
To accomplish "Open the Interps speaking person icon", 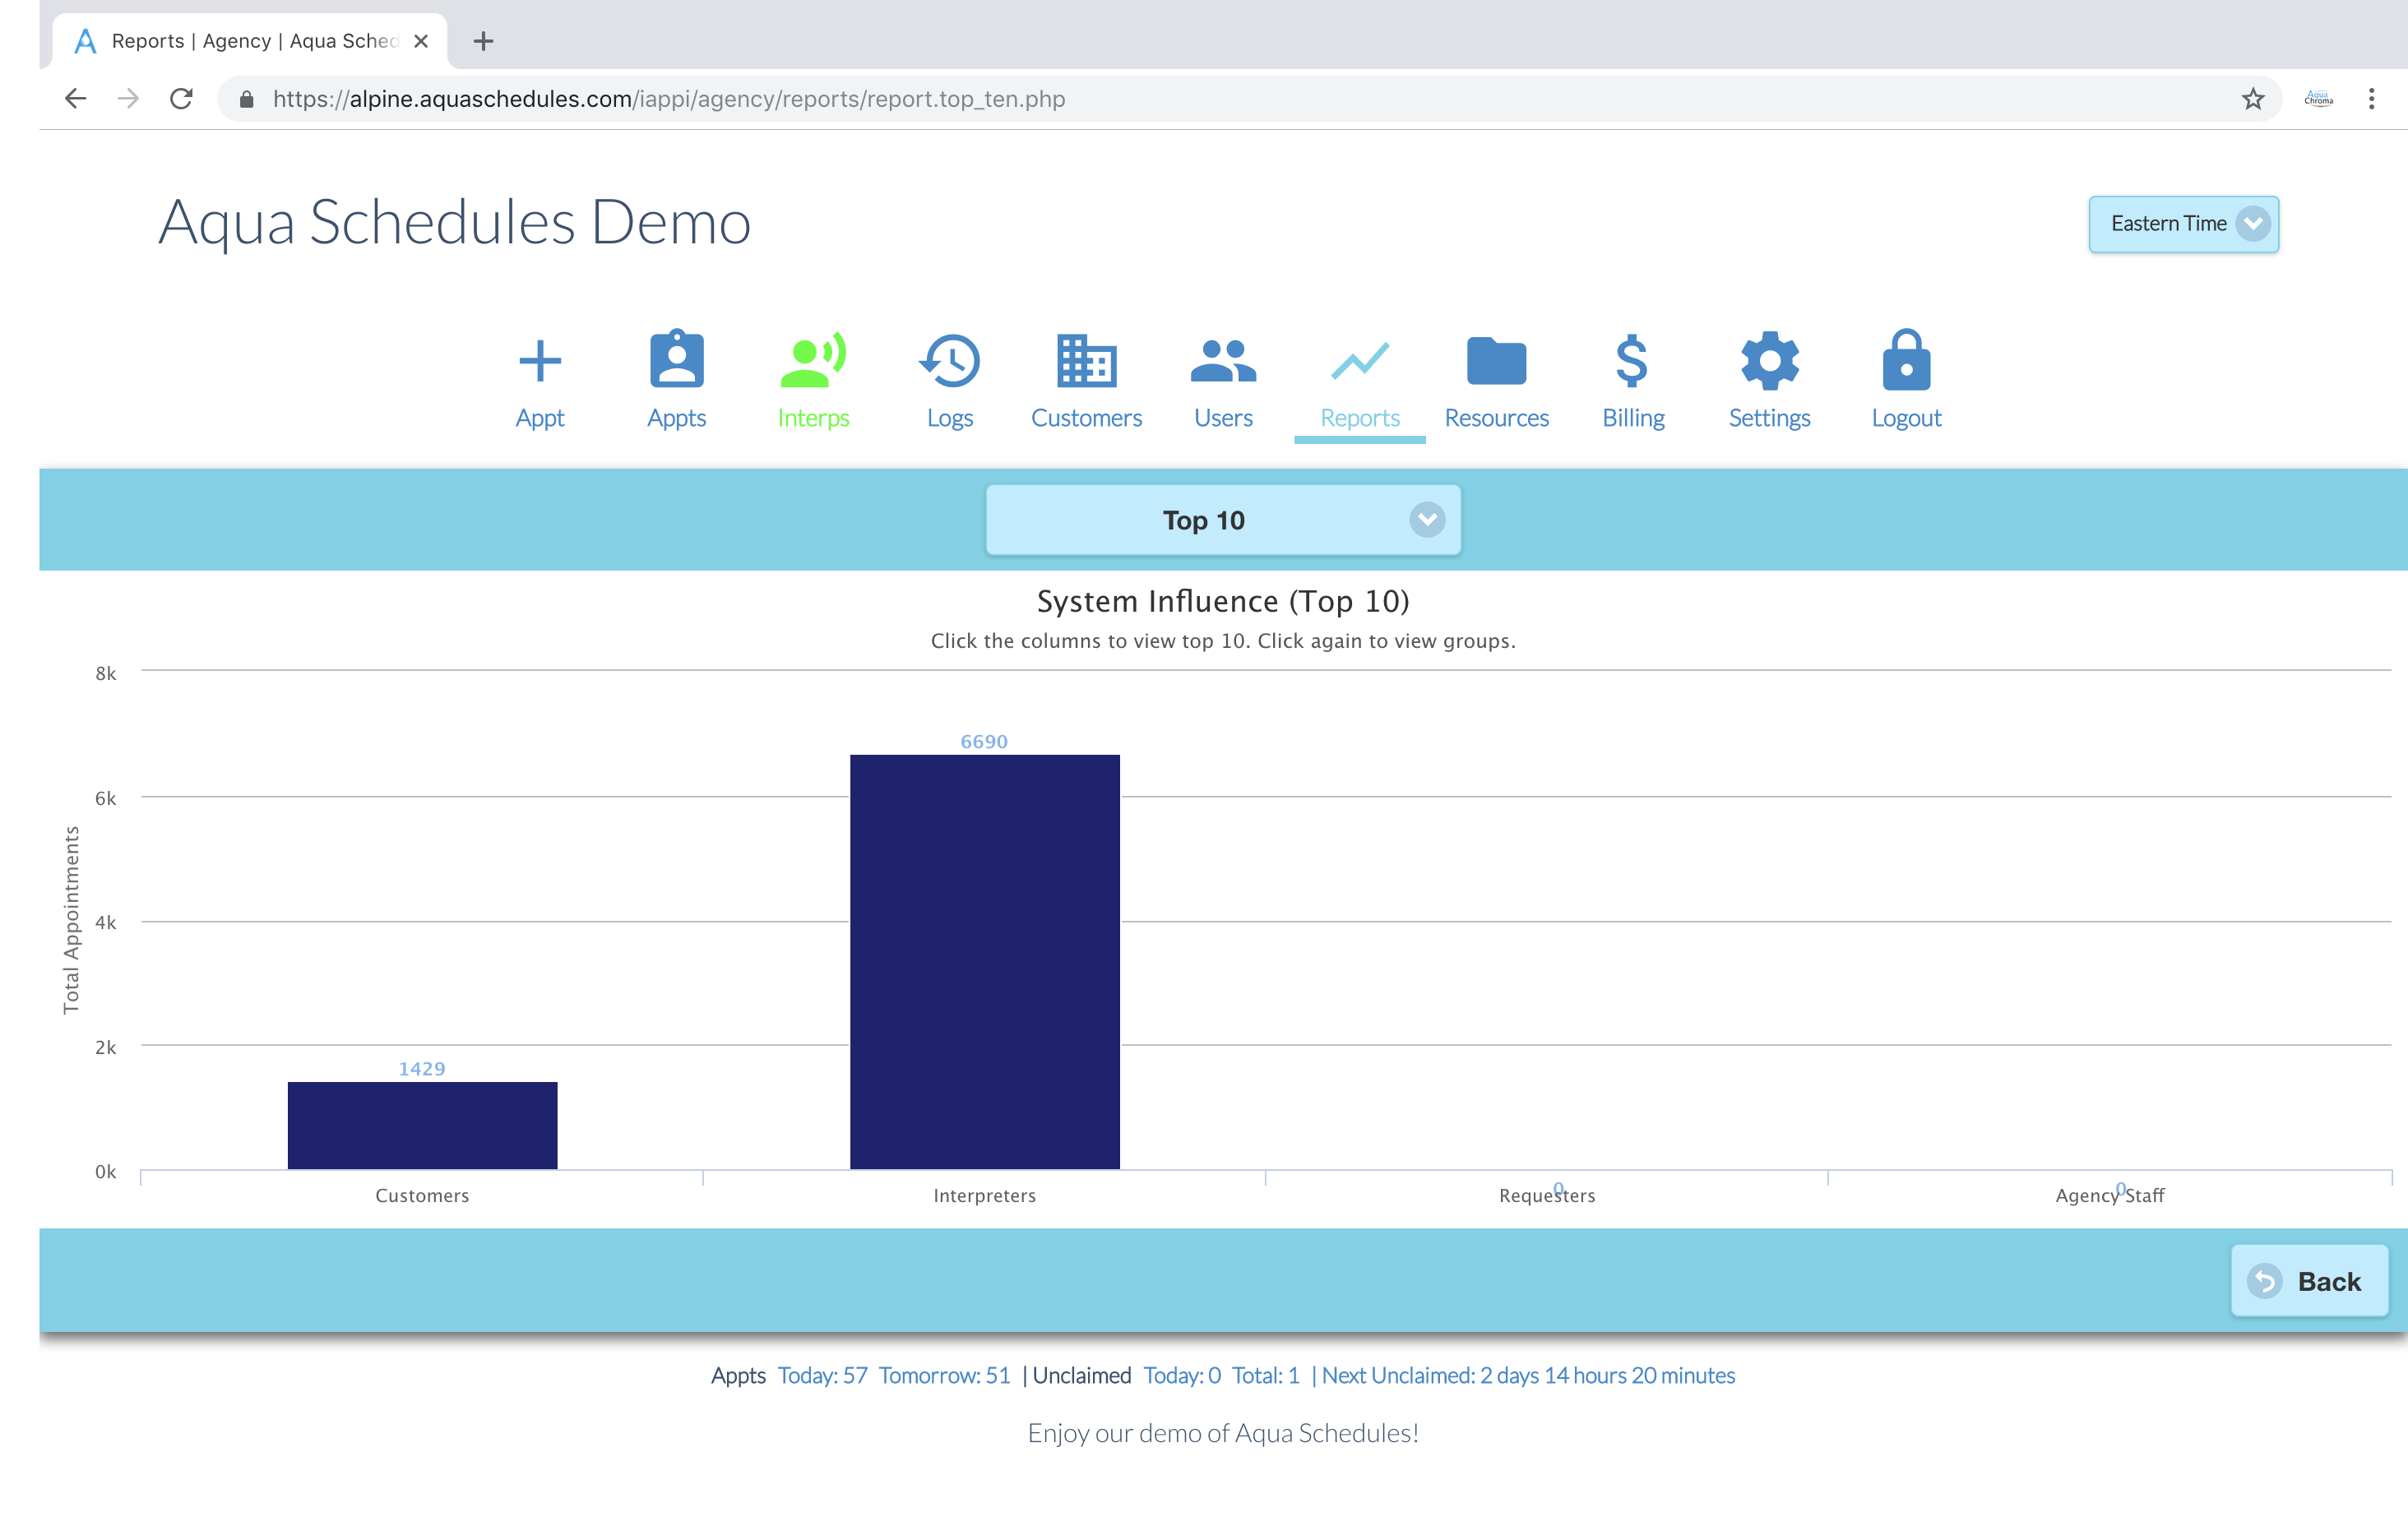I will pos(813,359).
